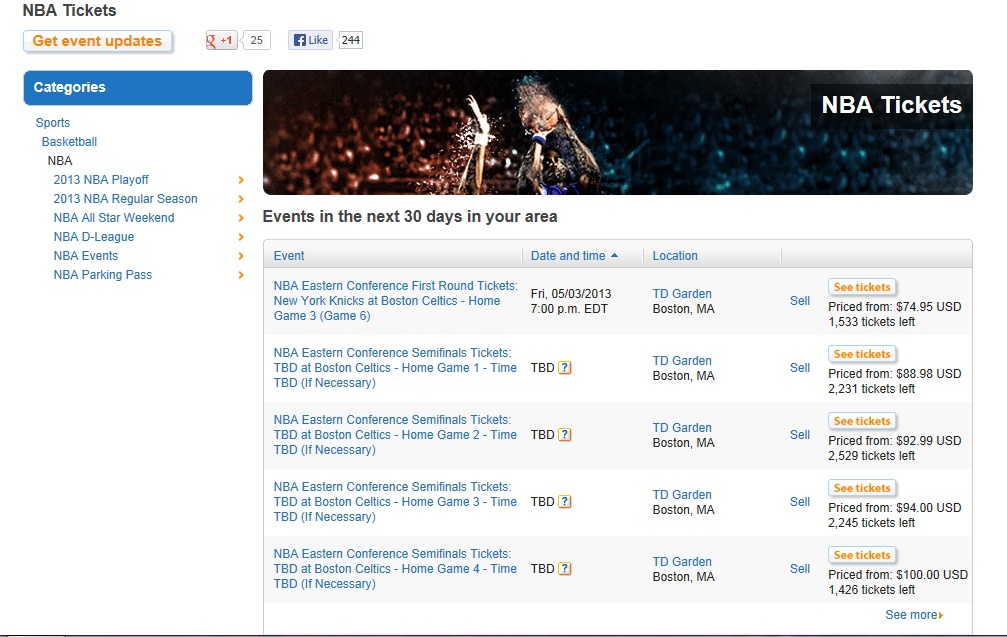
Task: Click Sell for Knicks at Celtics game
Action: [x=800, y=301]
